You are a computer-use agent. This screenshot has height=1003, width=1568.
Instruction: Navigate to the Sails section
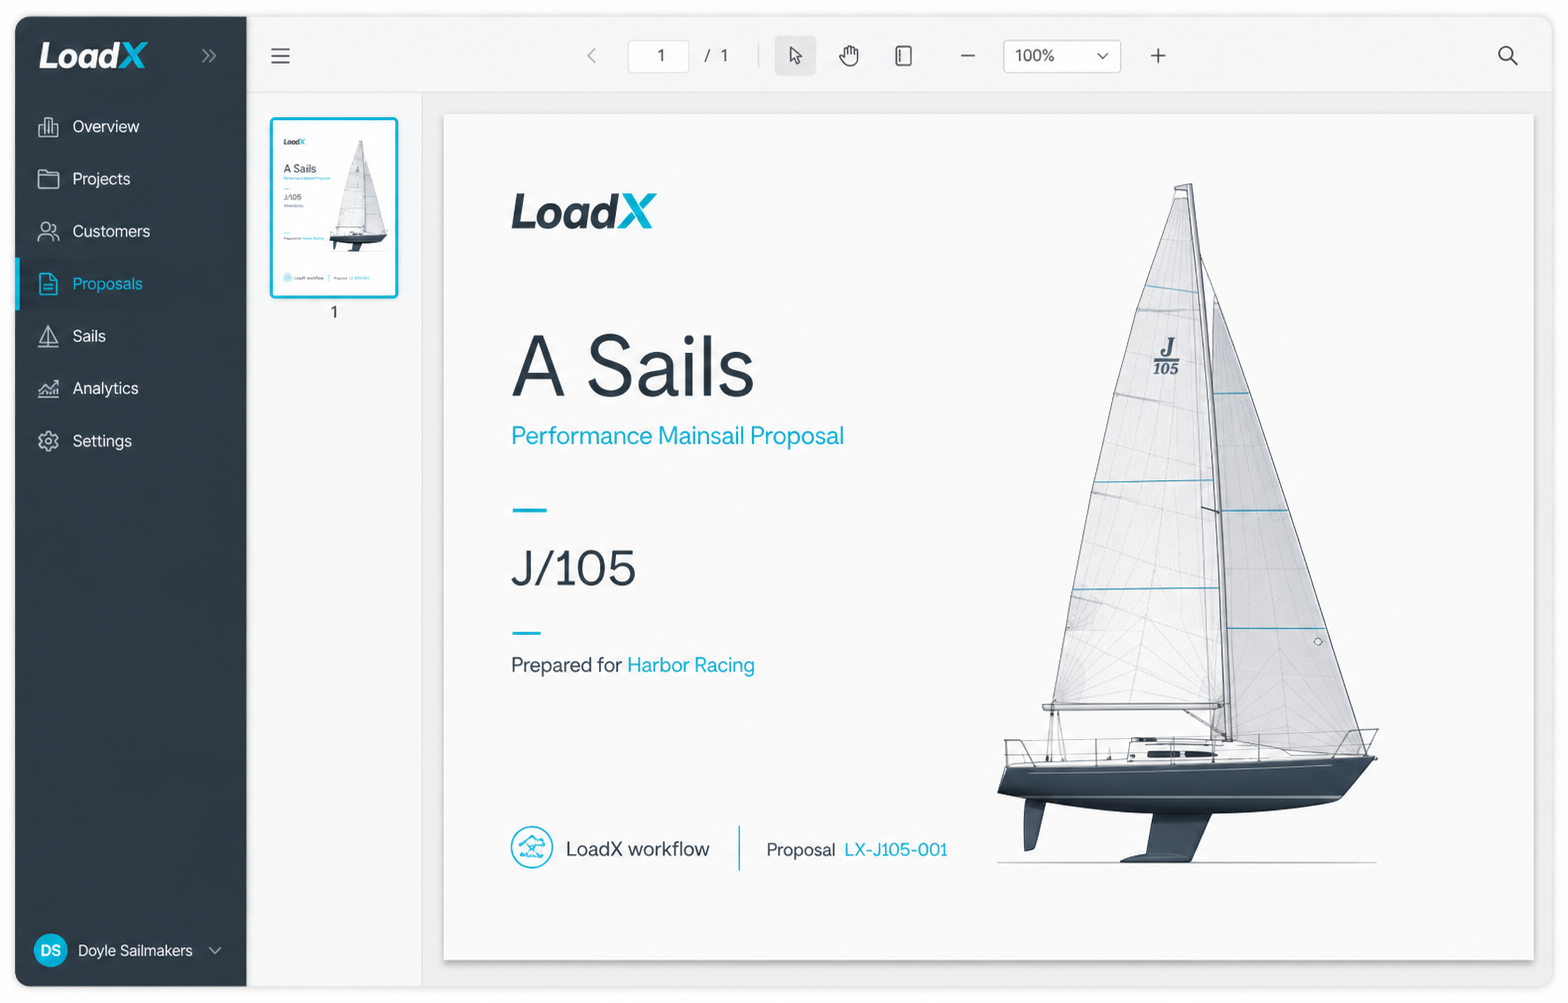tap(131, 336)
